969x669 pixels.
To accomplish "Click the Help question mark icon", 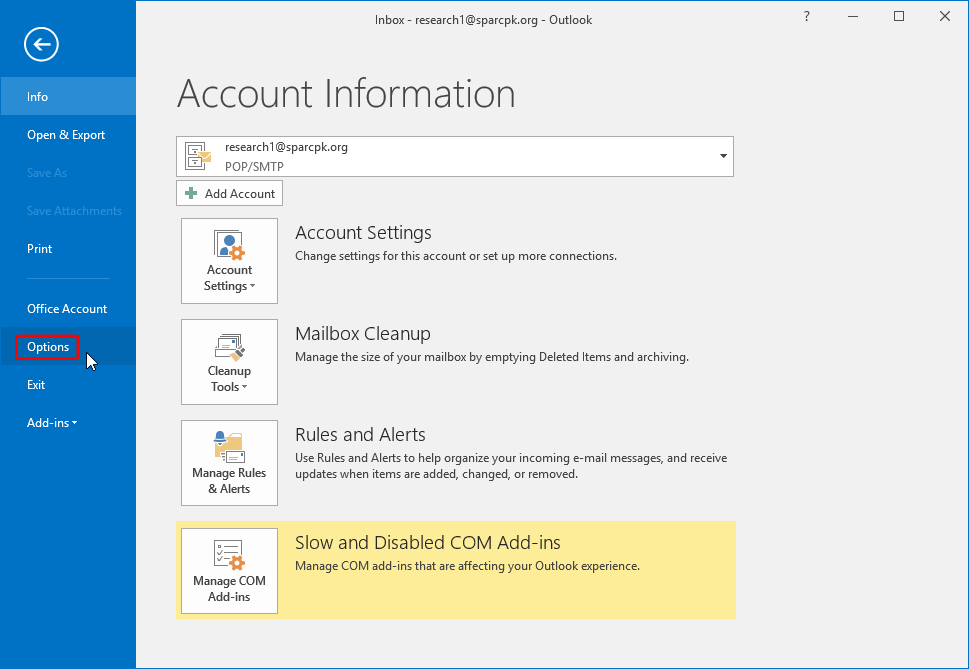I will 807,16.
